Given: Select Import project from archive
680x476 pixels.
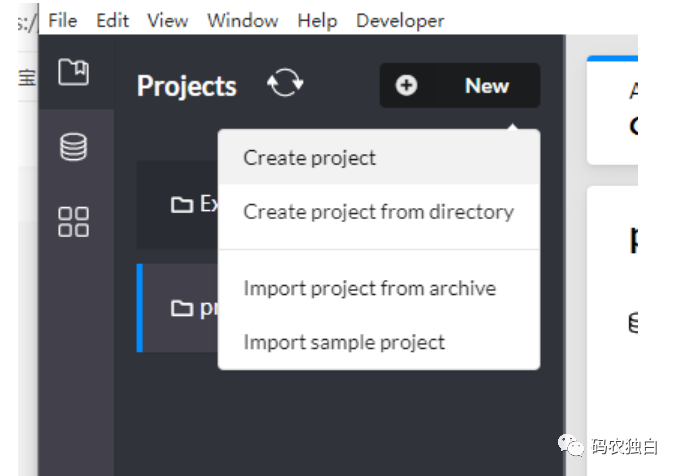Looking at the screenshot, I should point(369,288).
